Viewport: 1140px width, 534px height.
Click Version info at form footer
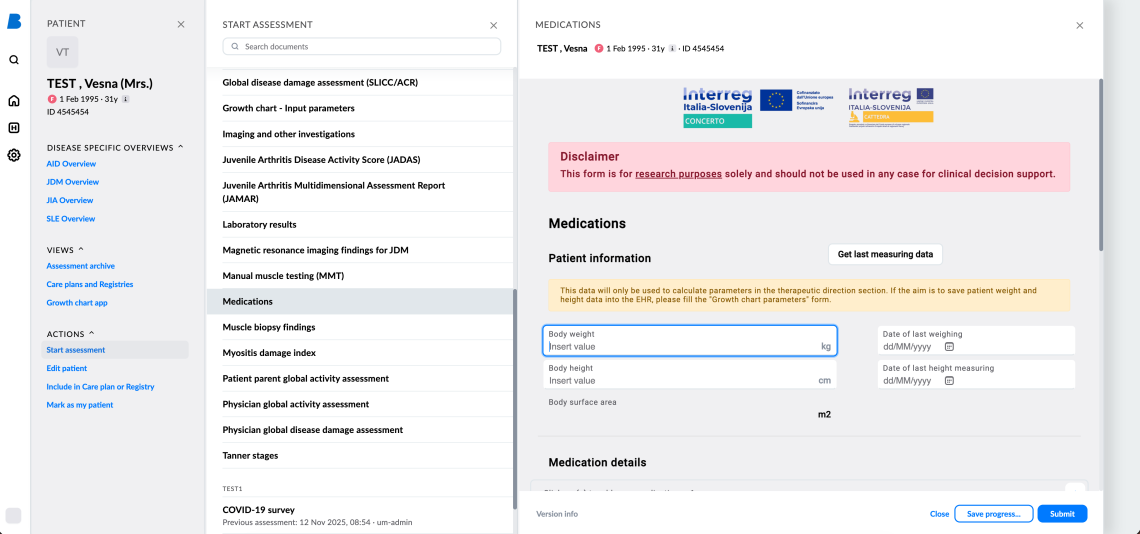pos(557,514)
